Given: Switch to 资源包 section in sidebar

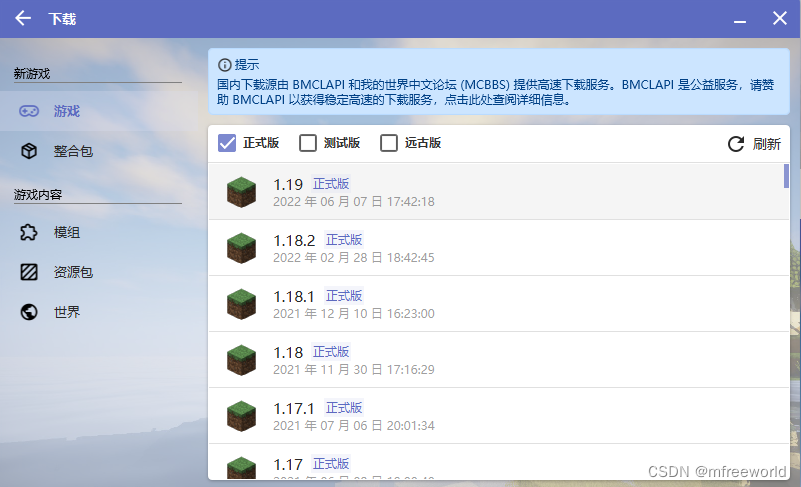Looking at the screenshot, I should pyautogui.click(x=99, y=272).
